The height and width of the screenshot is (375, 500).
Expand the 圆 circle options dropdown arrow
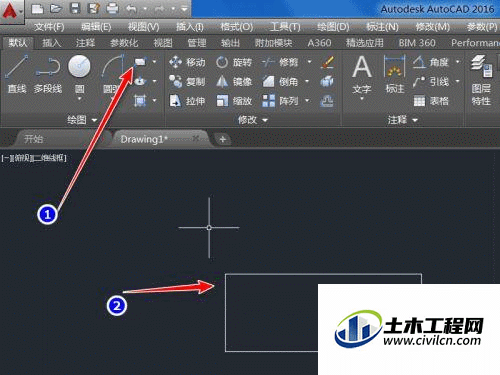[79, 99]
